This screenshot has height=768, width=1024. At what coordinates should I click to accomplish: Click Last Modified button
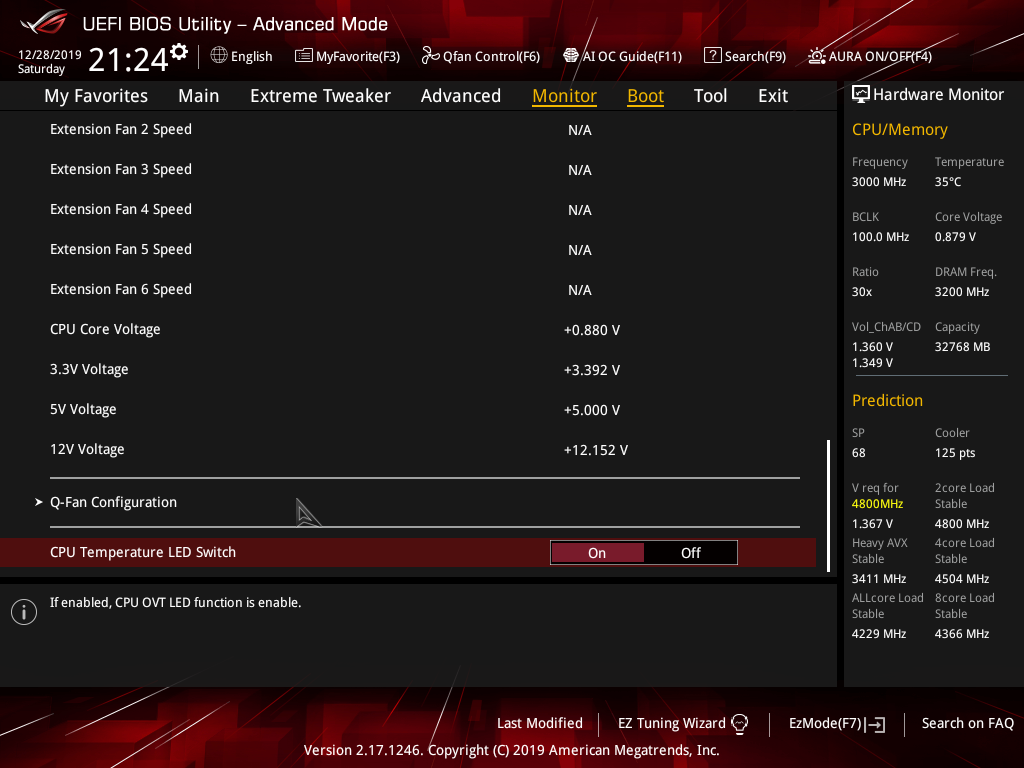(539, 723)
